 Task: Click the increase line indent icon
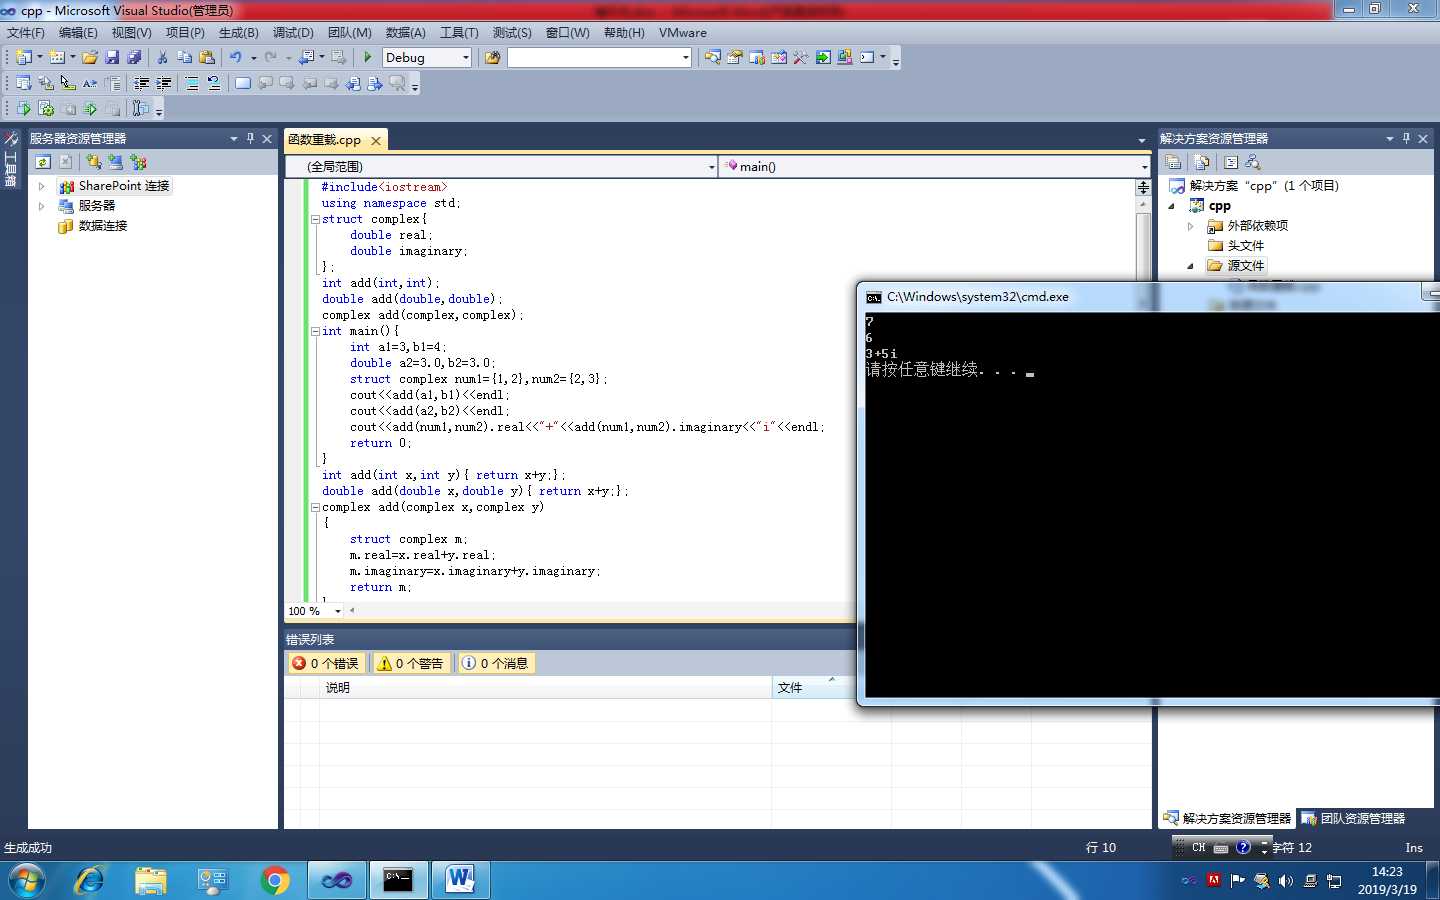pyautogui.click(x=163, y=84)
